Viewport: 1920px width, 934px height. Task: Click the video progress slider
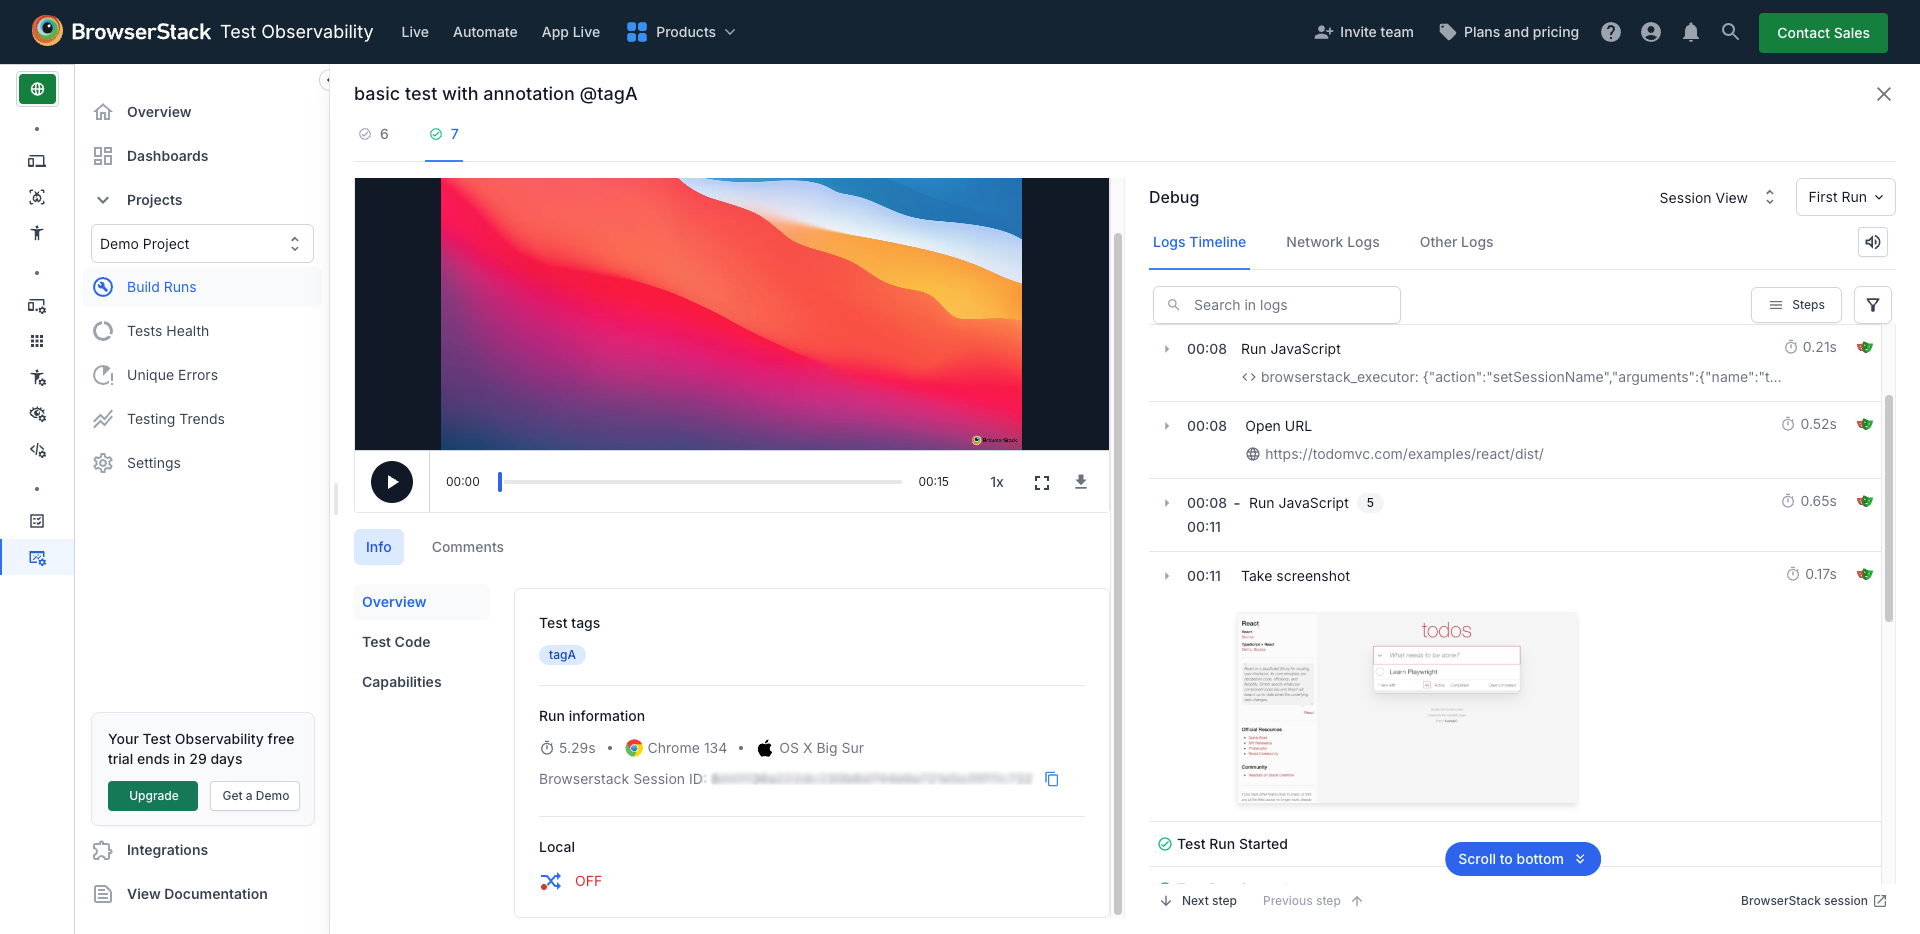(700, 482)
